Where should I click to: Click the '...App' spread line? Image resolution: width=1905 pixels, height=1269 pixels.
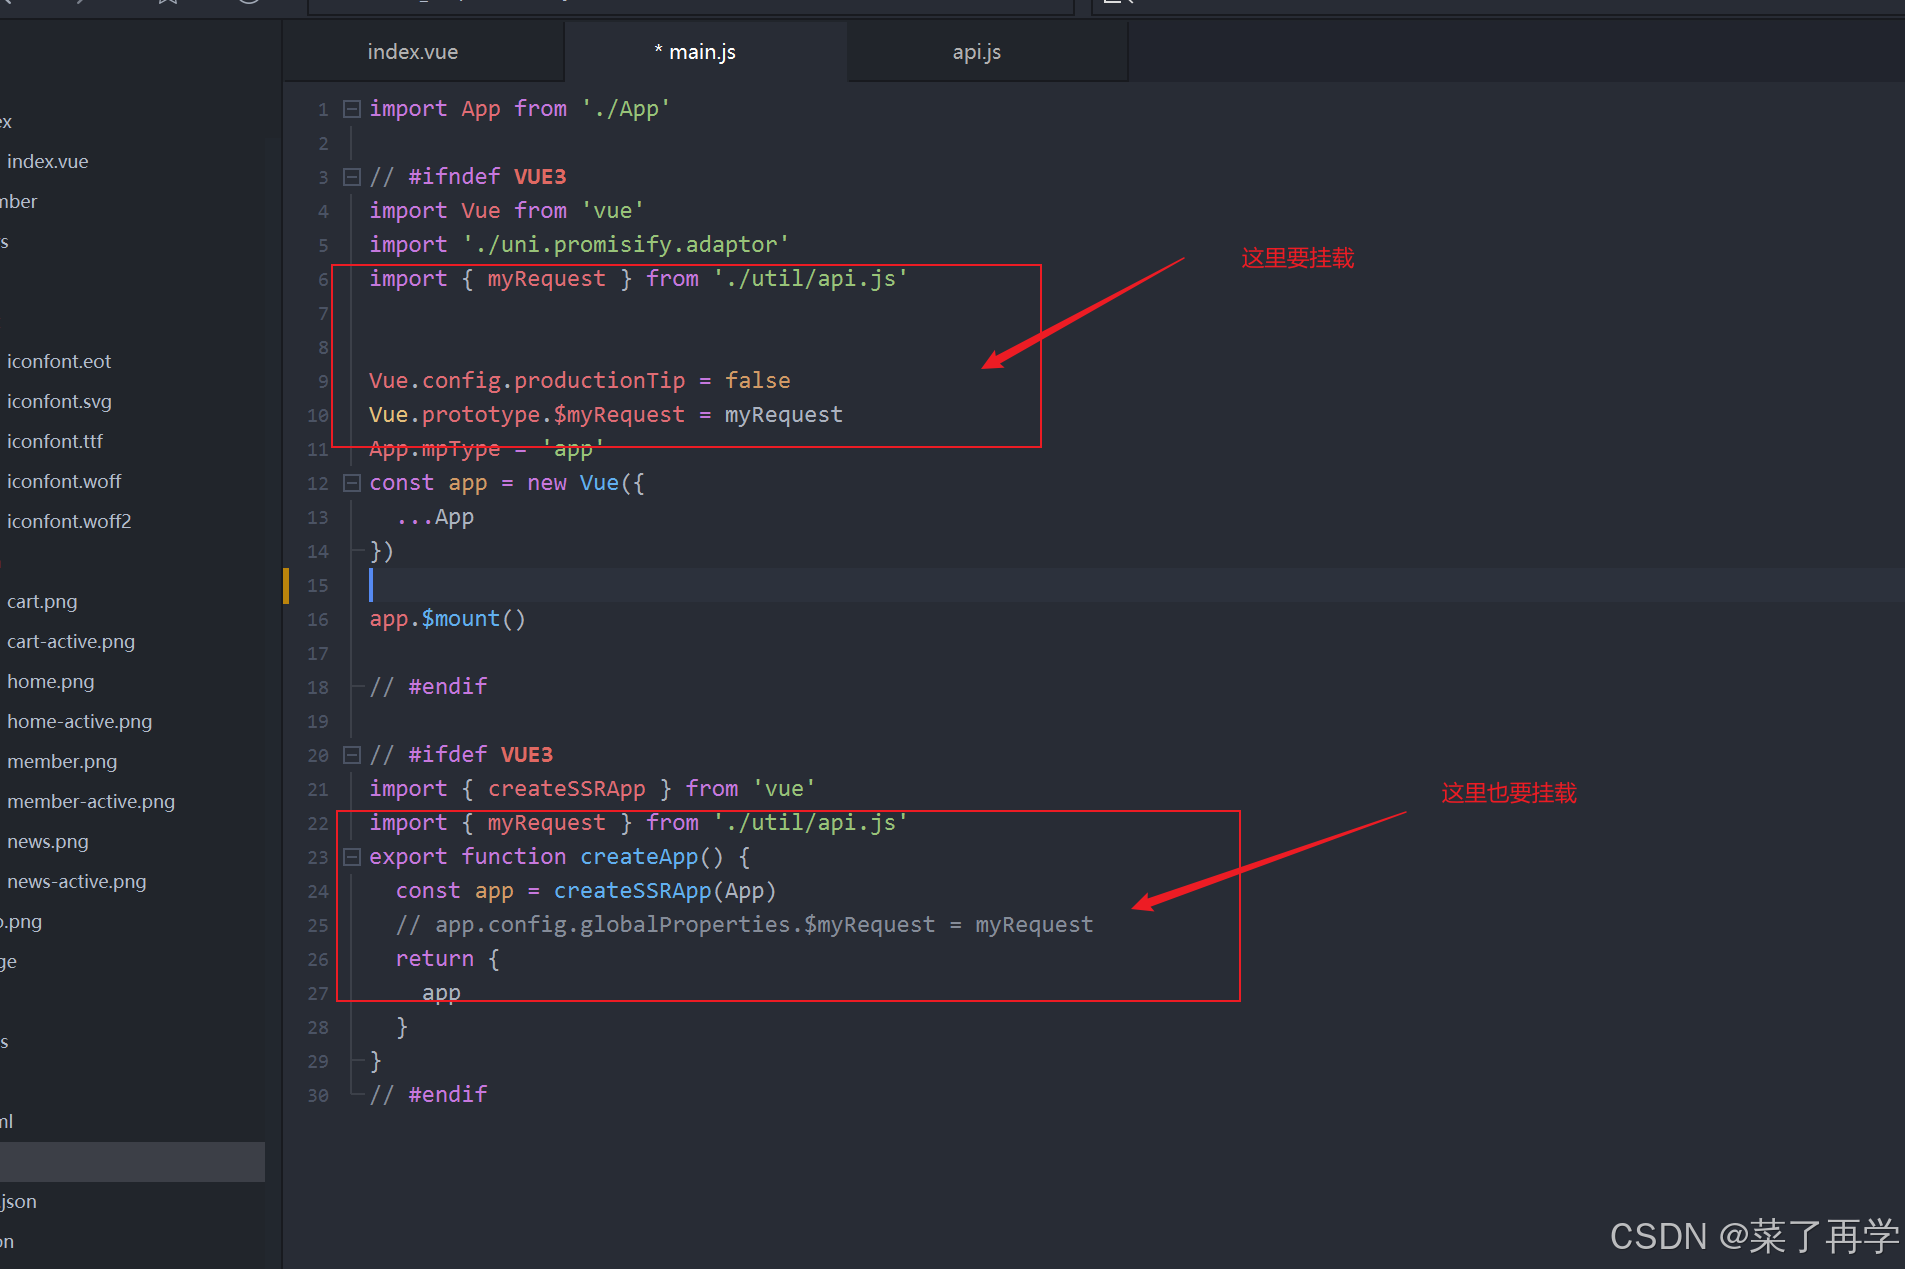pyautogui.click(x=435, y=517)
